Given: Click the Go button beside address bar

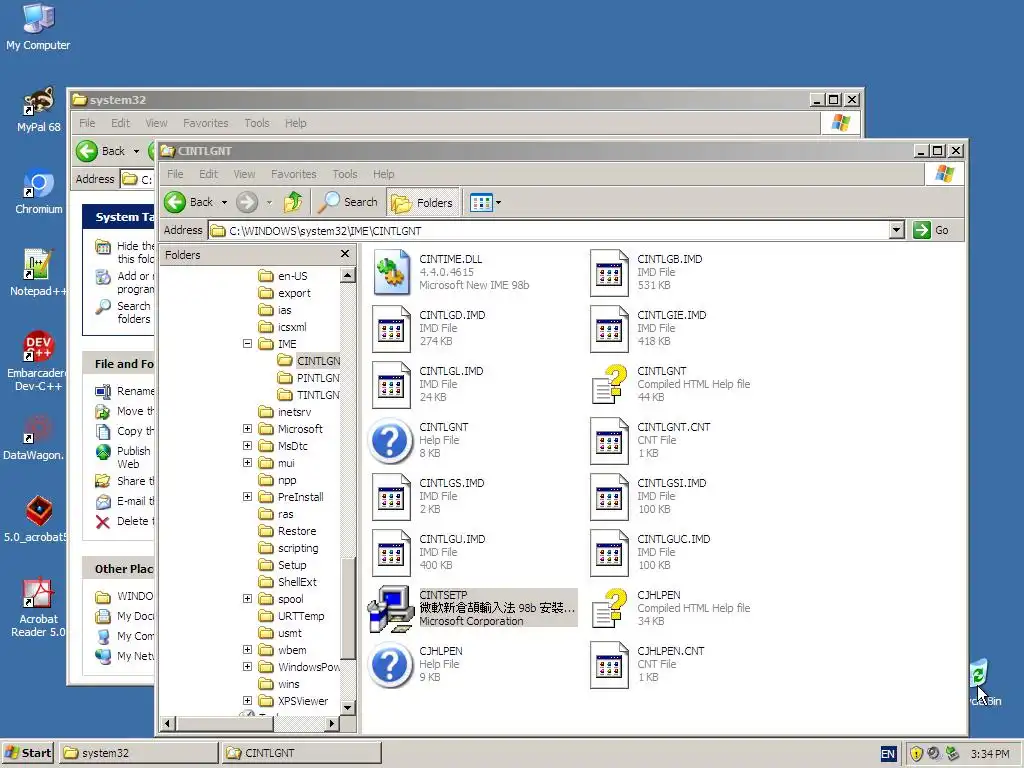Looking at the screenshot, I should (x=931, y=230).
